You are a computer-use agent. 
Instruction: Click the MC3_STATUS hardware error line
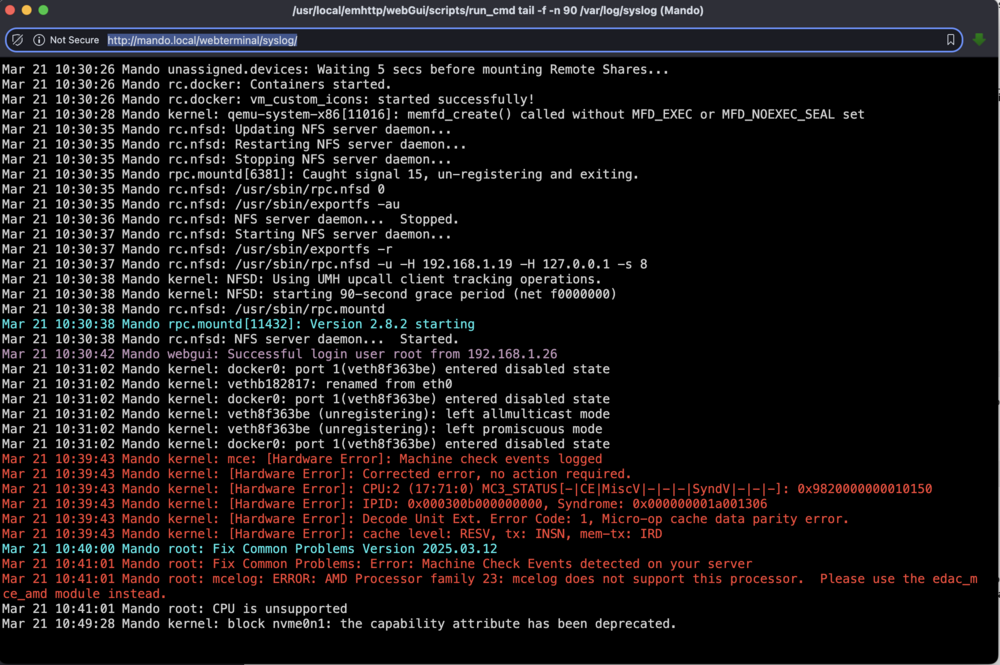tap(467, 489)
